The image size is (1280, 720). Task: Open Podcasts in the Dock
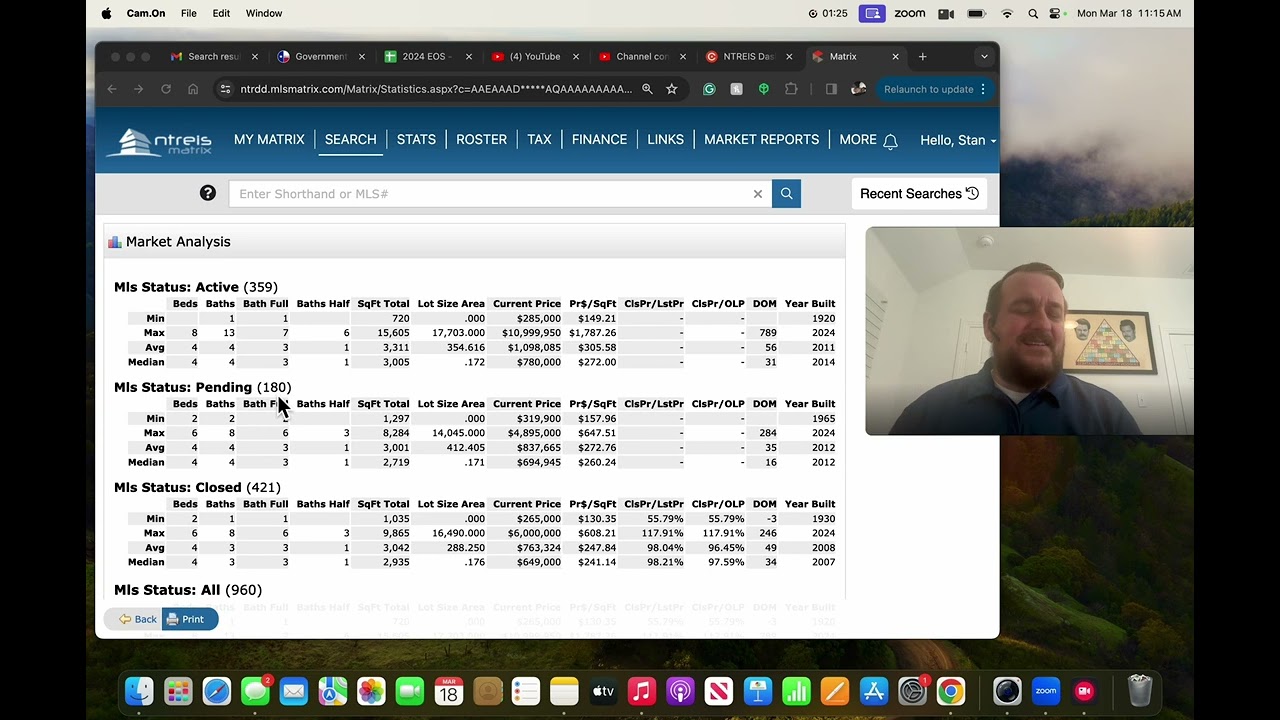(x=680, y=691)
